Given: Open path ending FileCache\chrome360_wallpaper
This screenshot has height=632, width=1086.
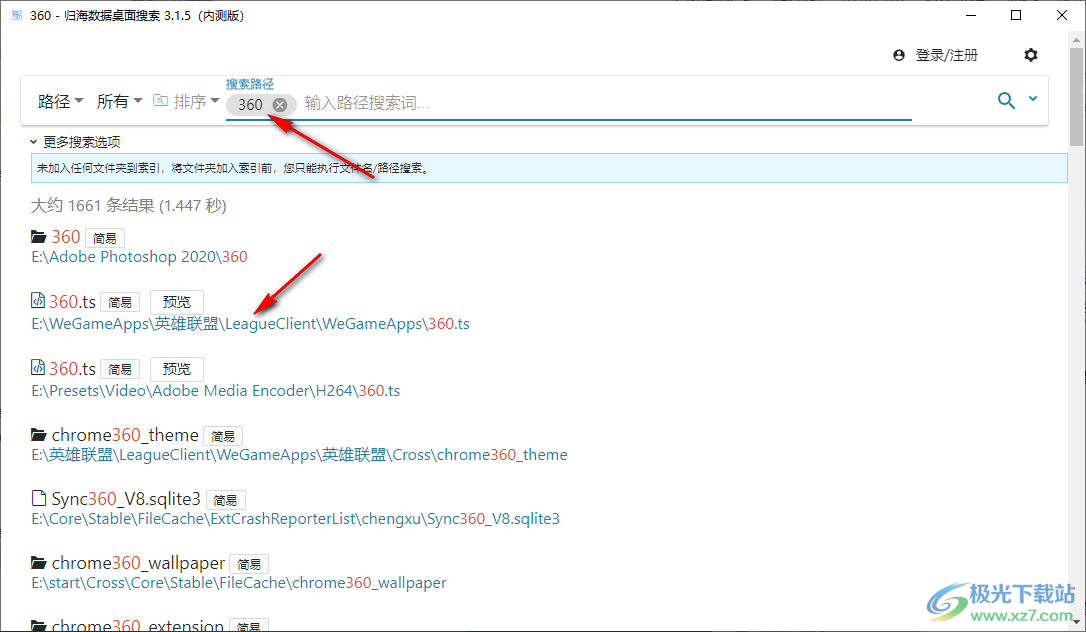Looking at the screenshot, I should coord(239,583).
